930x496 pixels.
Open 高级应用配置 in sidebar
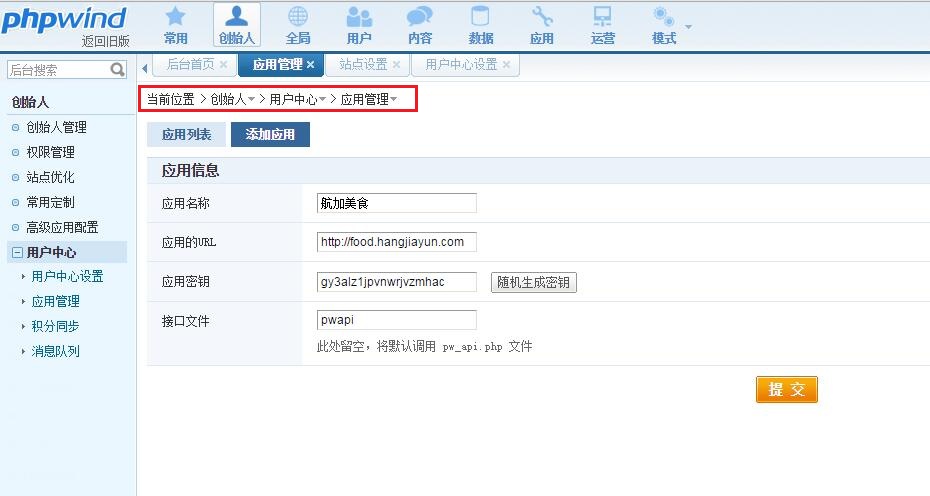(62, 227)
